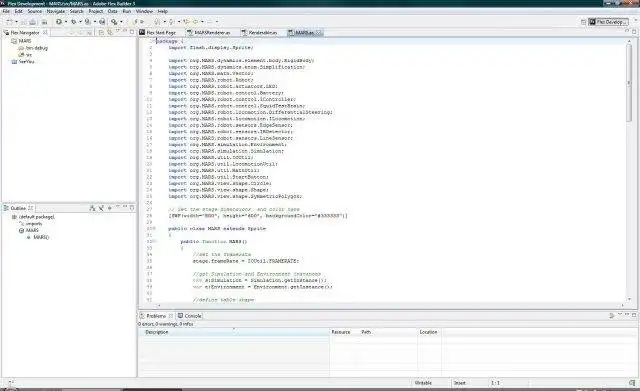Maximize the Outline panel
This screenshot has height=391, width=640.
(132, 207)
